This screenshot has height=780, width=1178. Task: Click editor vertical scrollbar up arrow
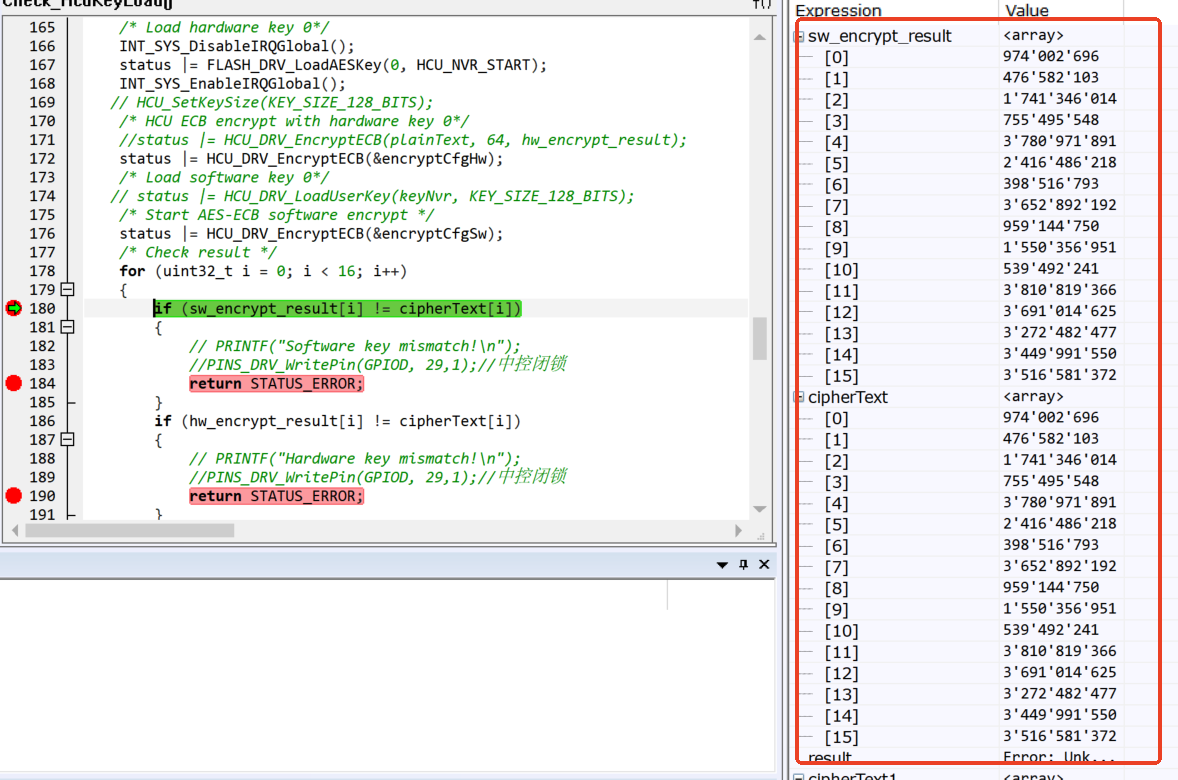760,37
